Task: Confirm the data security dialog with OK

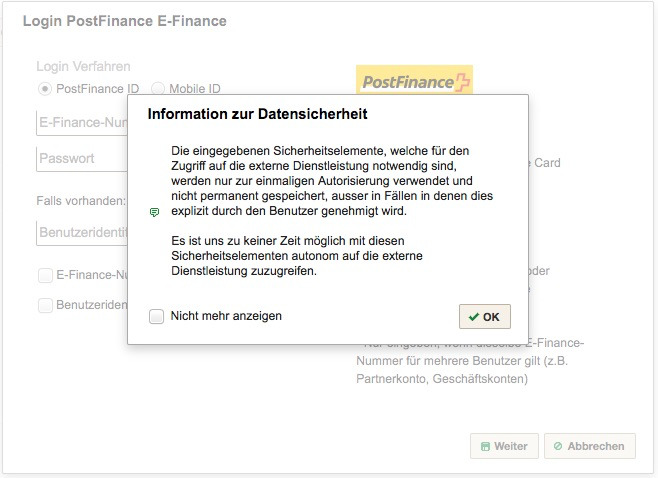Action: [485, 316]
